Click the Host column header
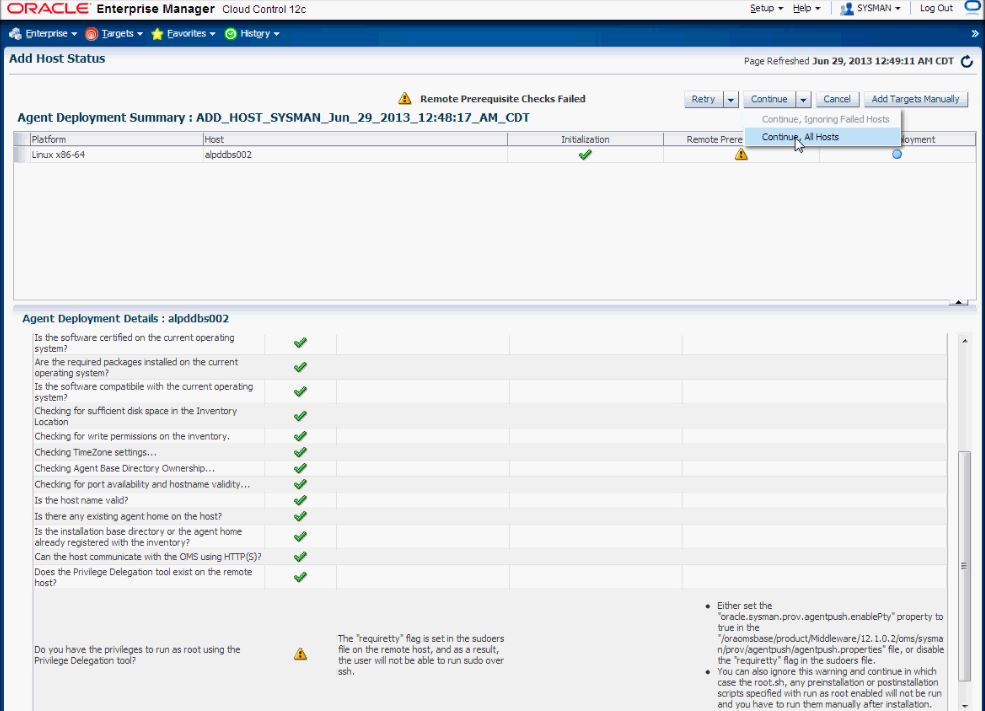 355,139
